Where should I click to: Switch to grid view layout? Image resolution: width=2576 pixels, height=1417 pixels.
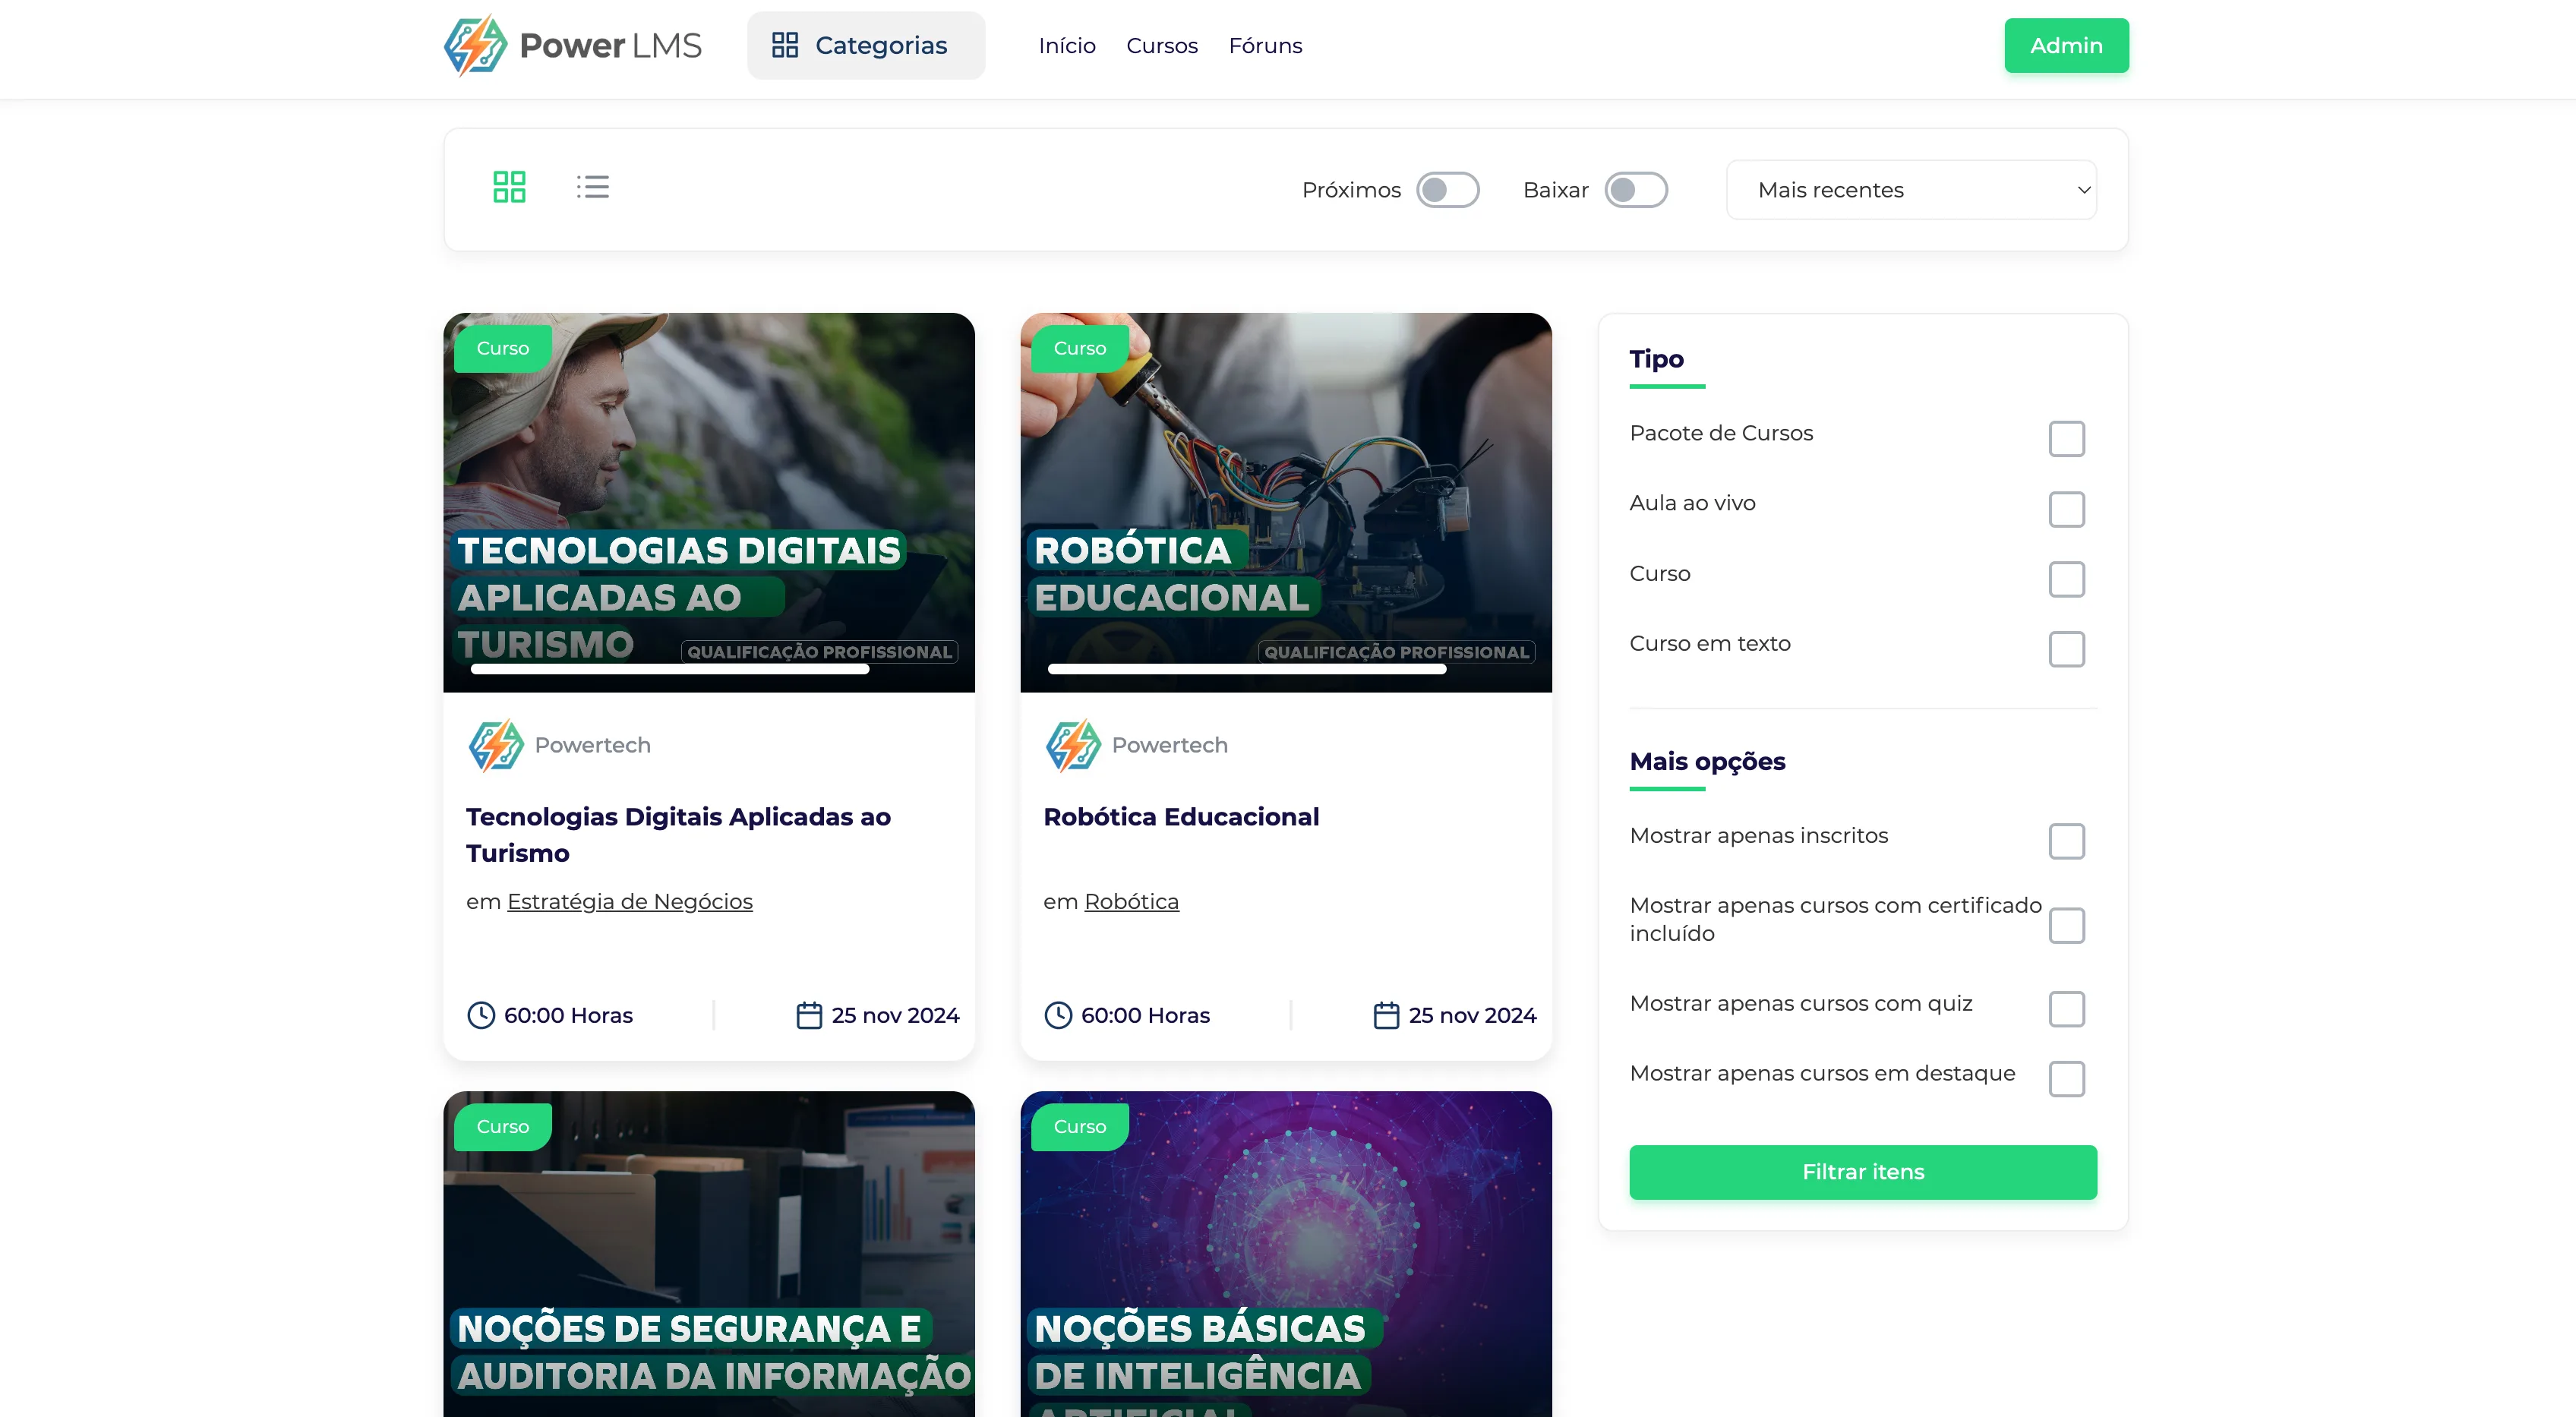click(x=509, y=187)
